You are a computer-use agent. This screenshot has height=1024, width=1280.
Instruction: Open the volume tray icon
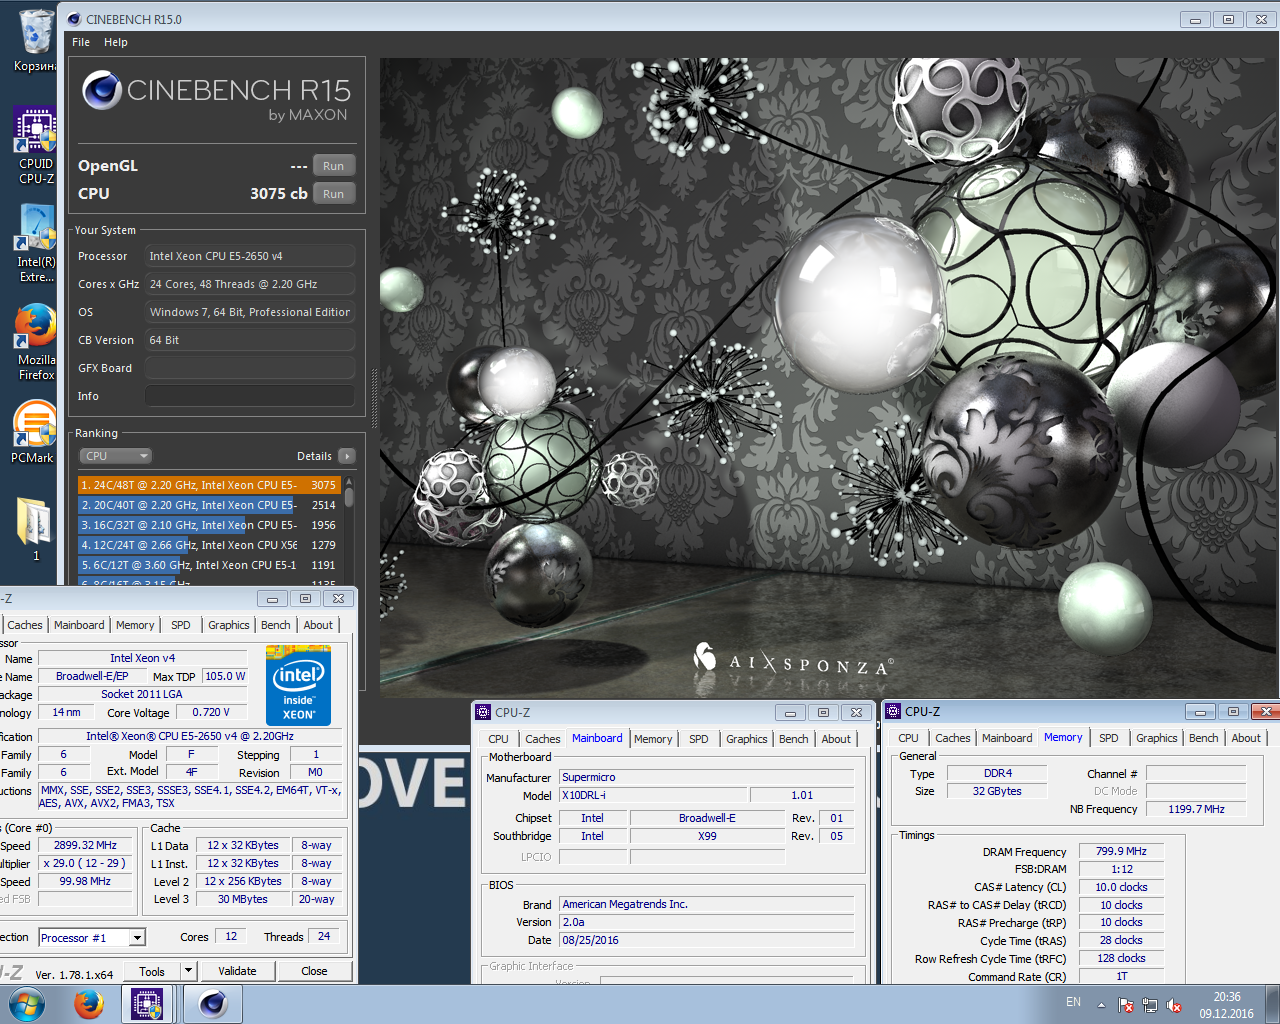click(1174, 1005)
